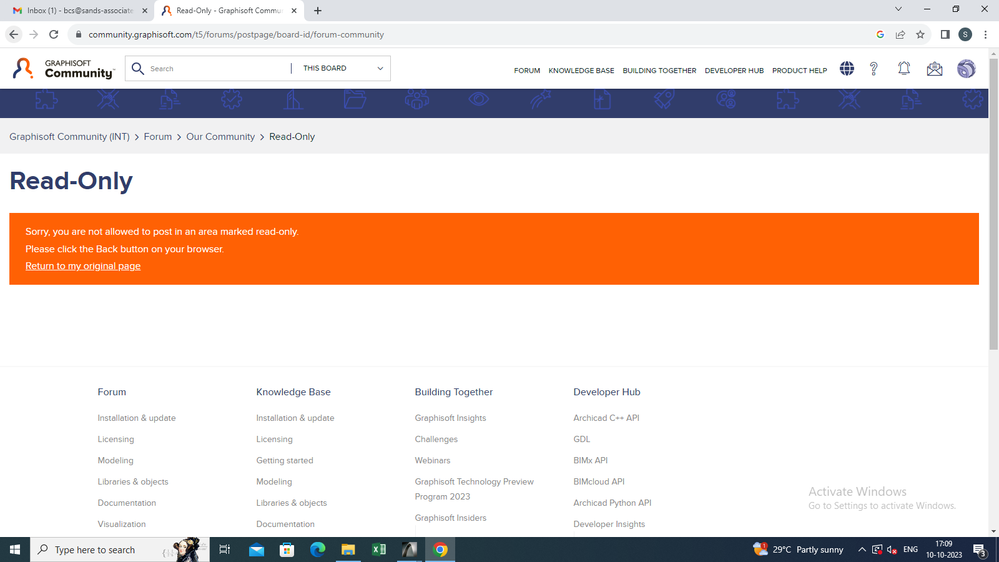Reload the page
The height and width of the screenshot is (562, 999).
coord(54,34)
